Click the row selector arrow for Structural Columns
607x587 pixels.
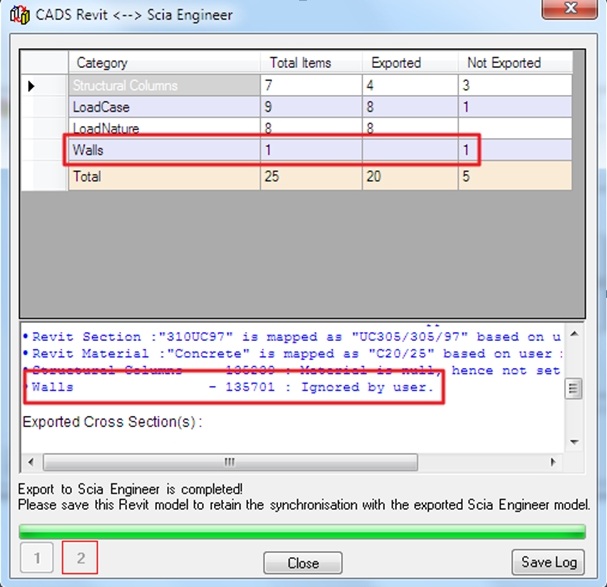(31, 86)
